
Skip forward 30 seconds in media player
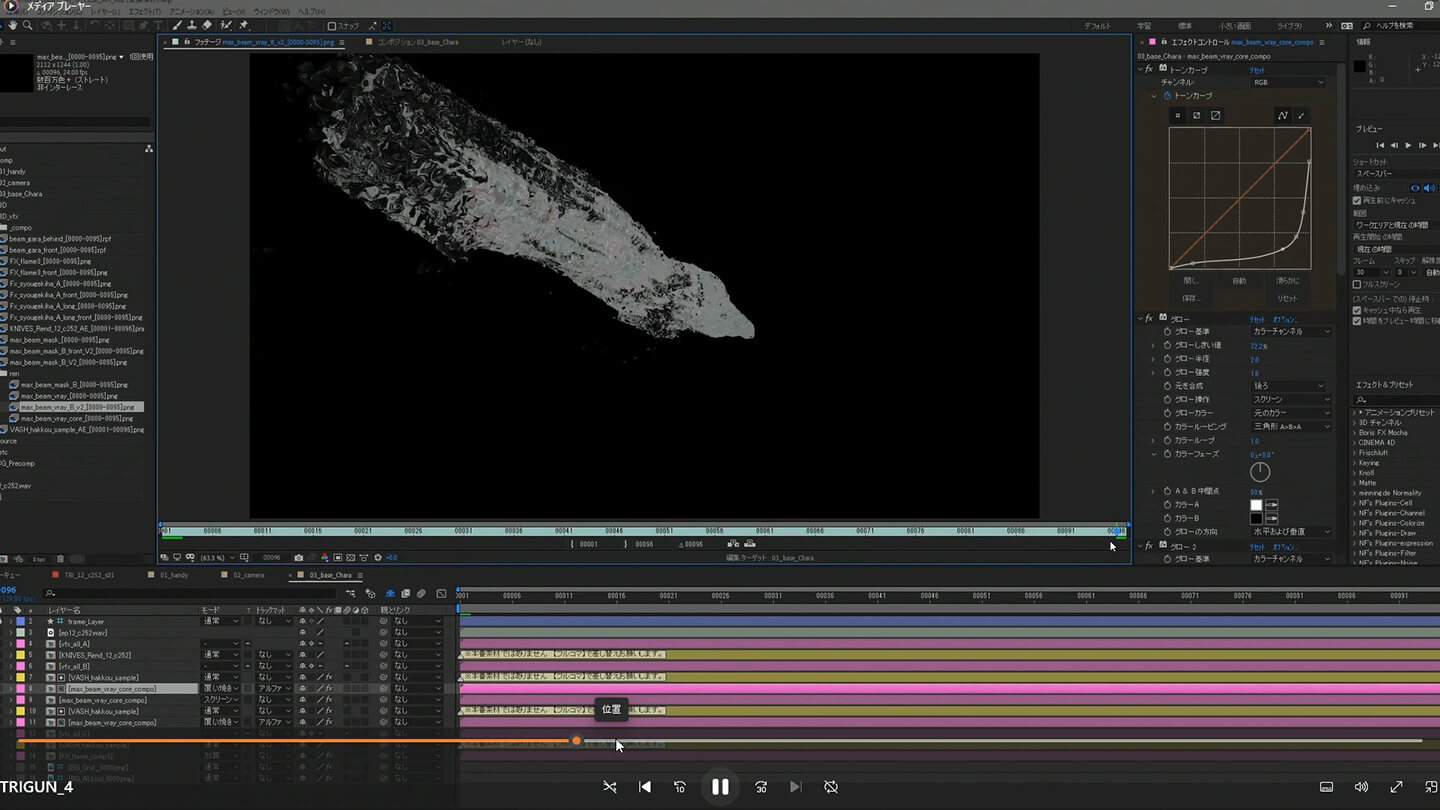pos(760,787)
